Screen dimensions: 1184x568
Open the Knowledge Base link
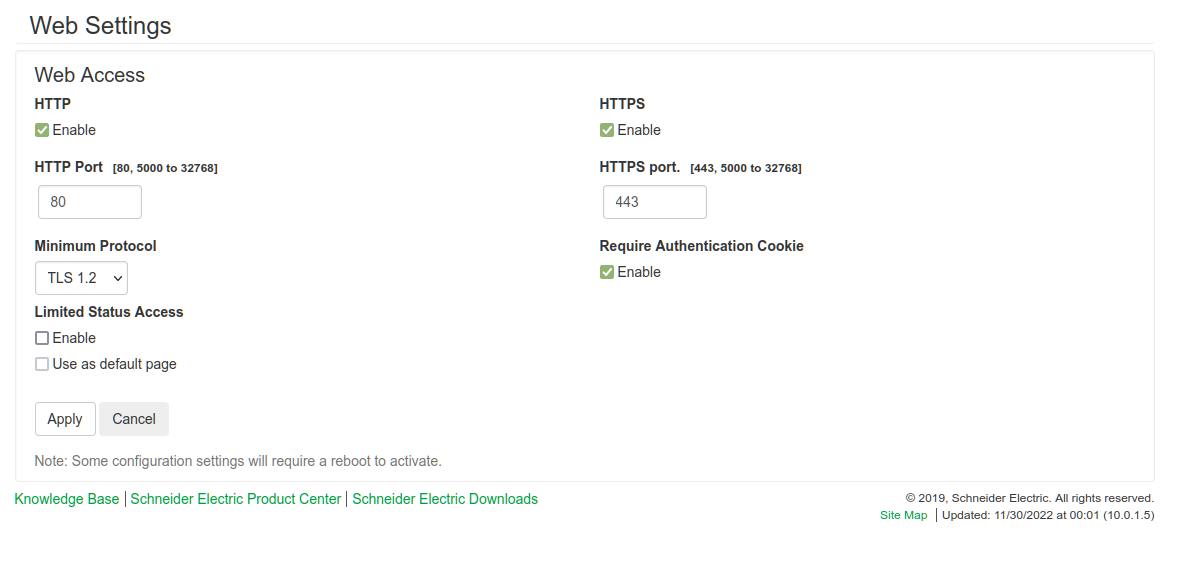67,499
